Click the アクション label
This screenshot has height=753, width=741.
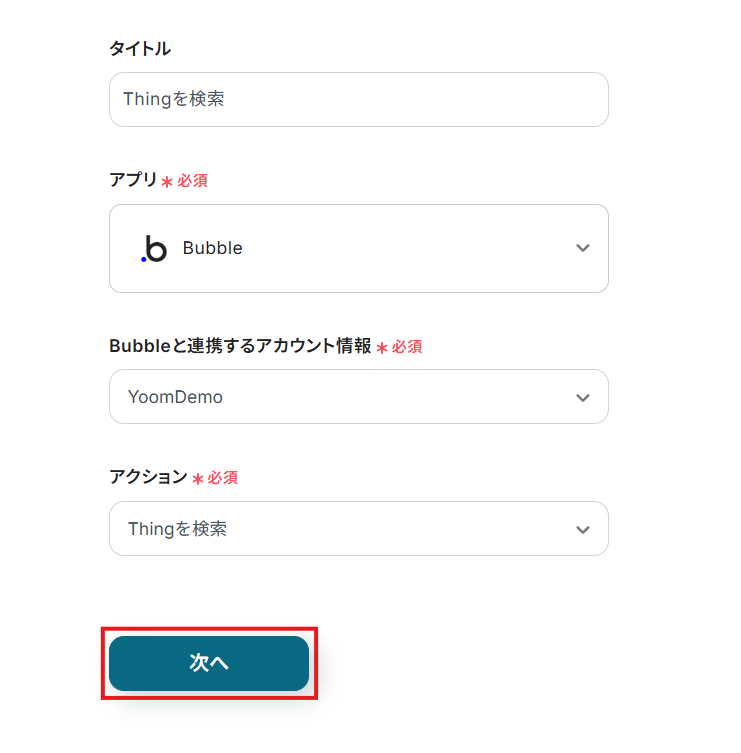(148, 477)
